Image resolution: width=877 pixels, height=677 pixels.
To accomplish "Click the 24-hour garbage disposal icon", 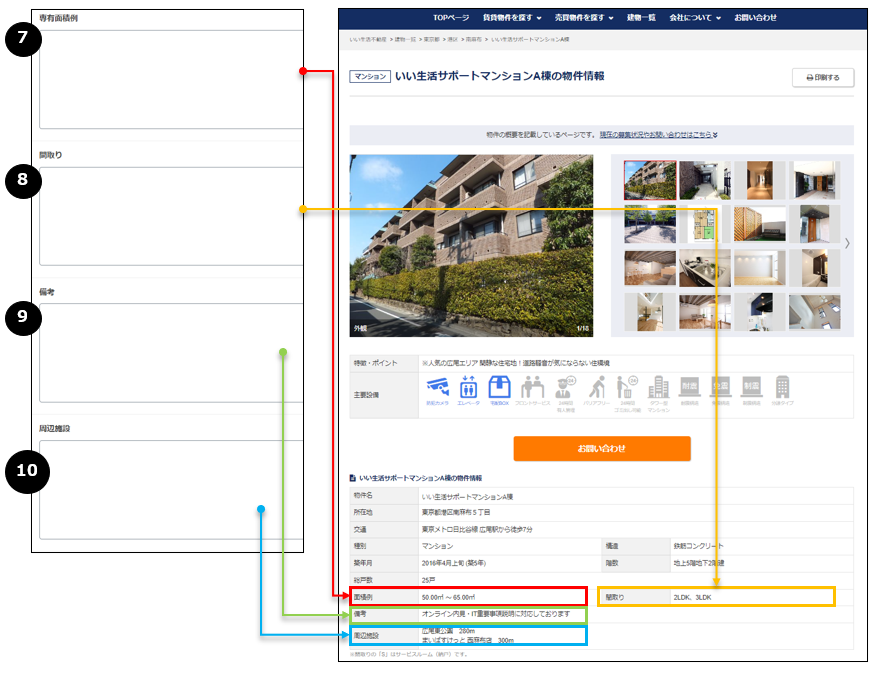I will (x=628, y=389).
